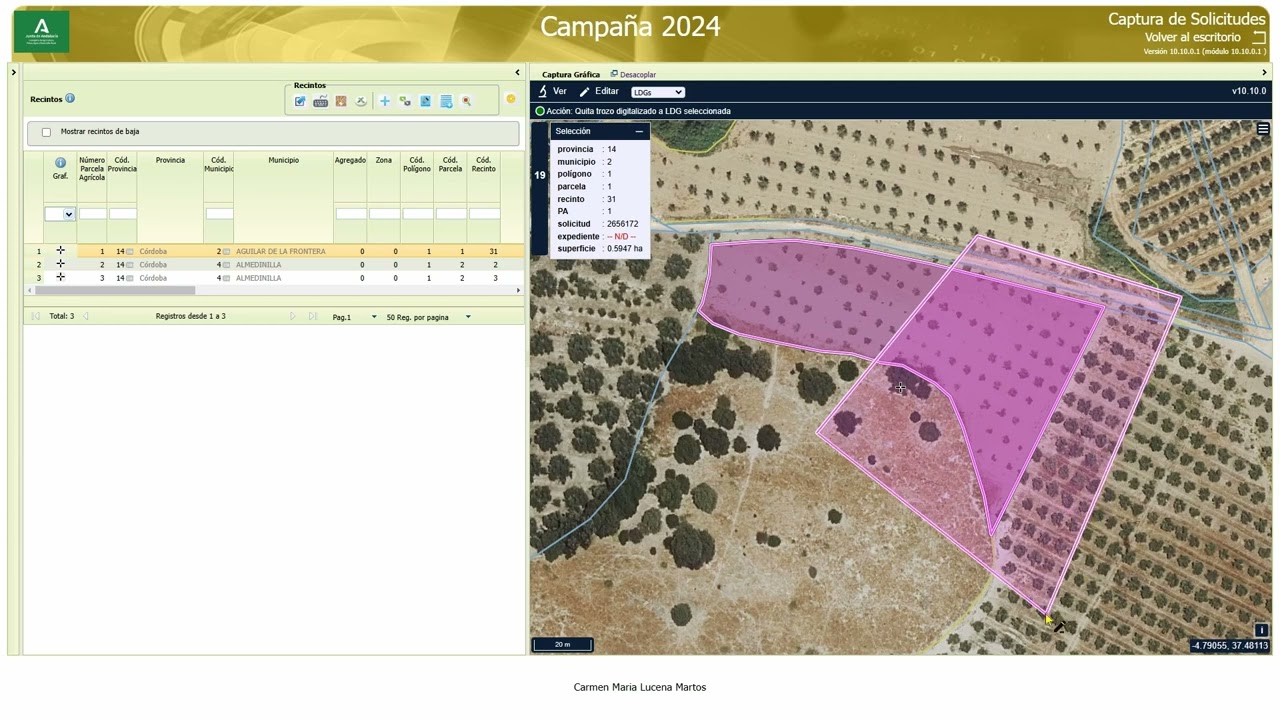
Task: Click the edit recinto icon in Recintos toolbar
Action: 300,101
